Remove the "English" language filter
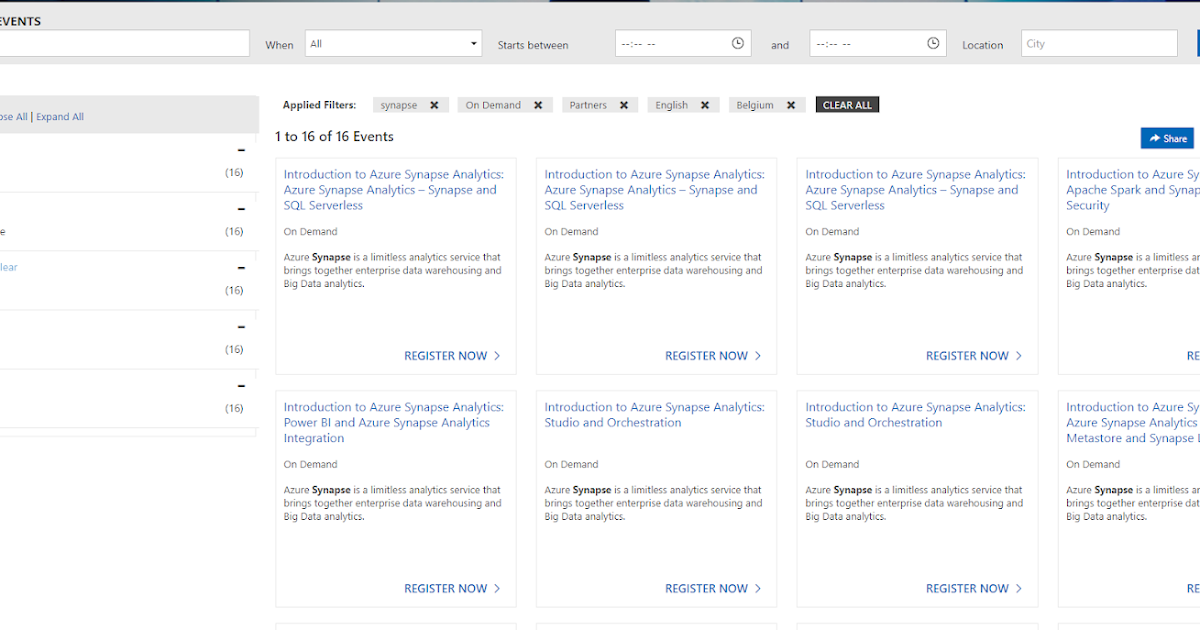This screenshot has width=1200, height=630. [x=704, y=104]
